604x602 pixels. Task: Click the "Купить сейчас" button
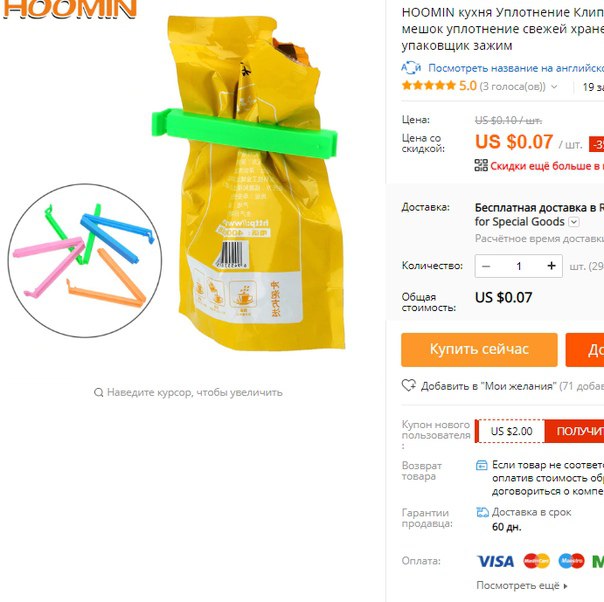(x=479, y=349)
